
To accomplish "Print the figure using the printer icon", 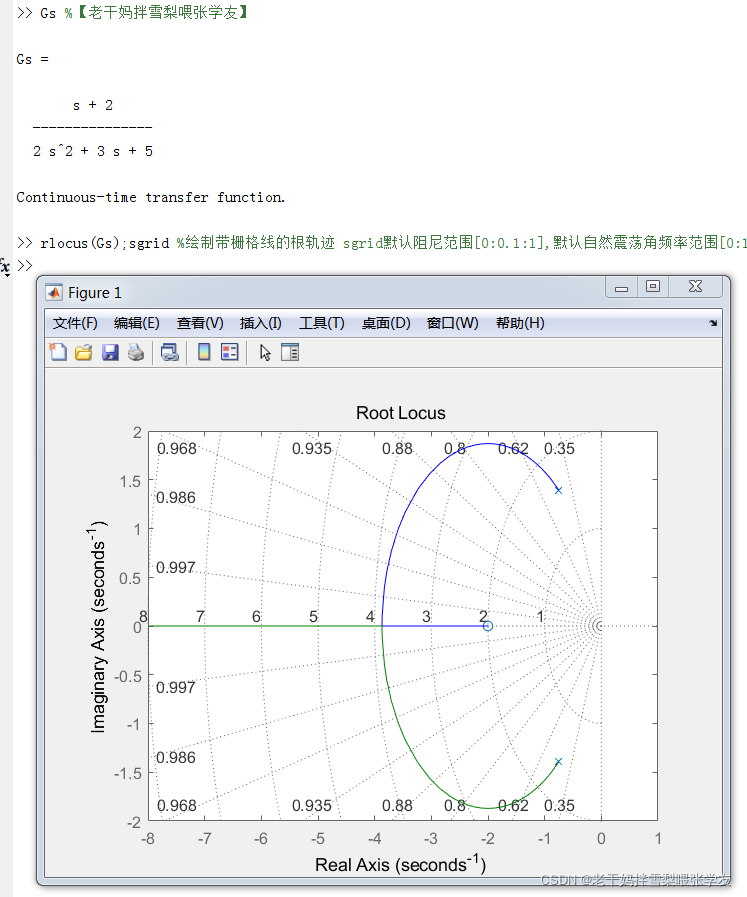I will pos(136,352).
